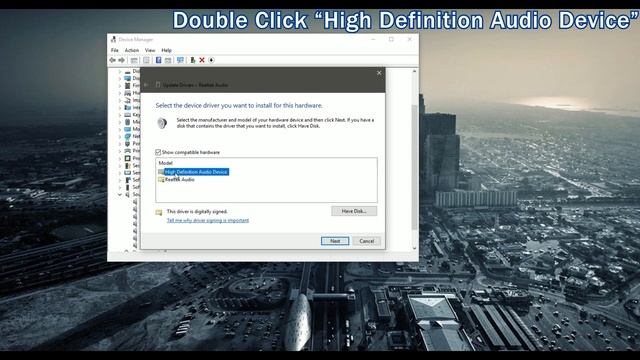The height and width of the screenshot is (360, 640).
Task: Click Device Manager vertical scrollbar thumb
Action: point(415,167)
